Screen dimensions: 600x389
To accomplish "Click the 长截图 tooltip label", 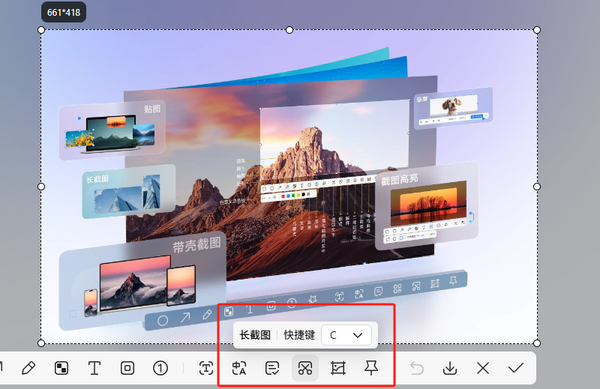I will coord(255,335).
